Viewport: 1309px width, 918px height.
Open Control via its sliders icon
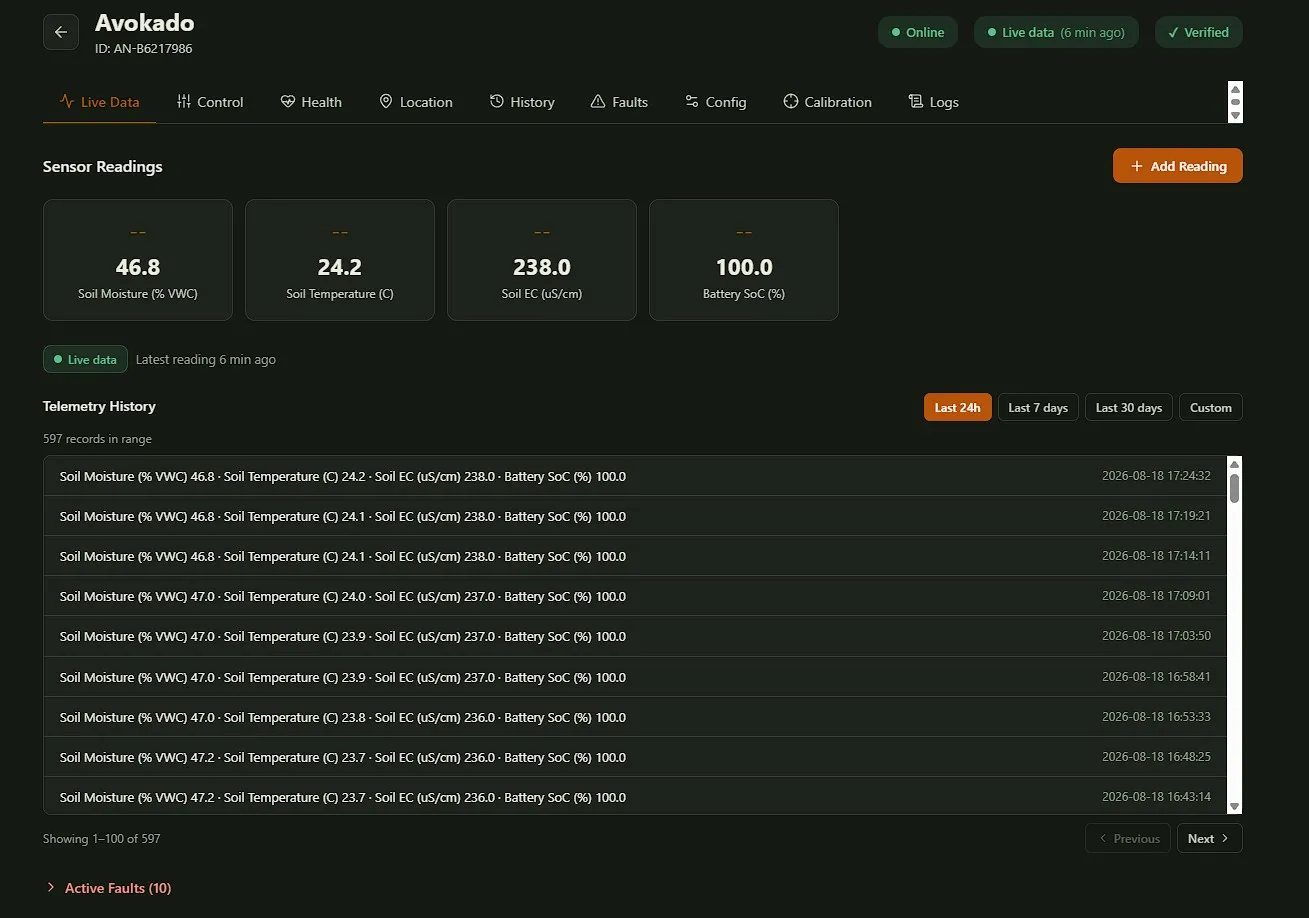[x=184, y=102]
